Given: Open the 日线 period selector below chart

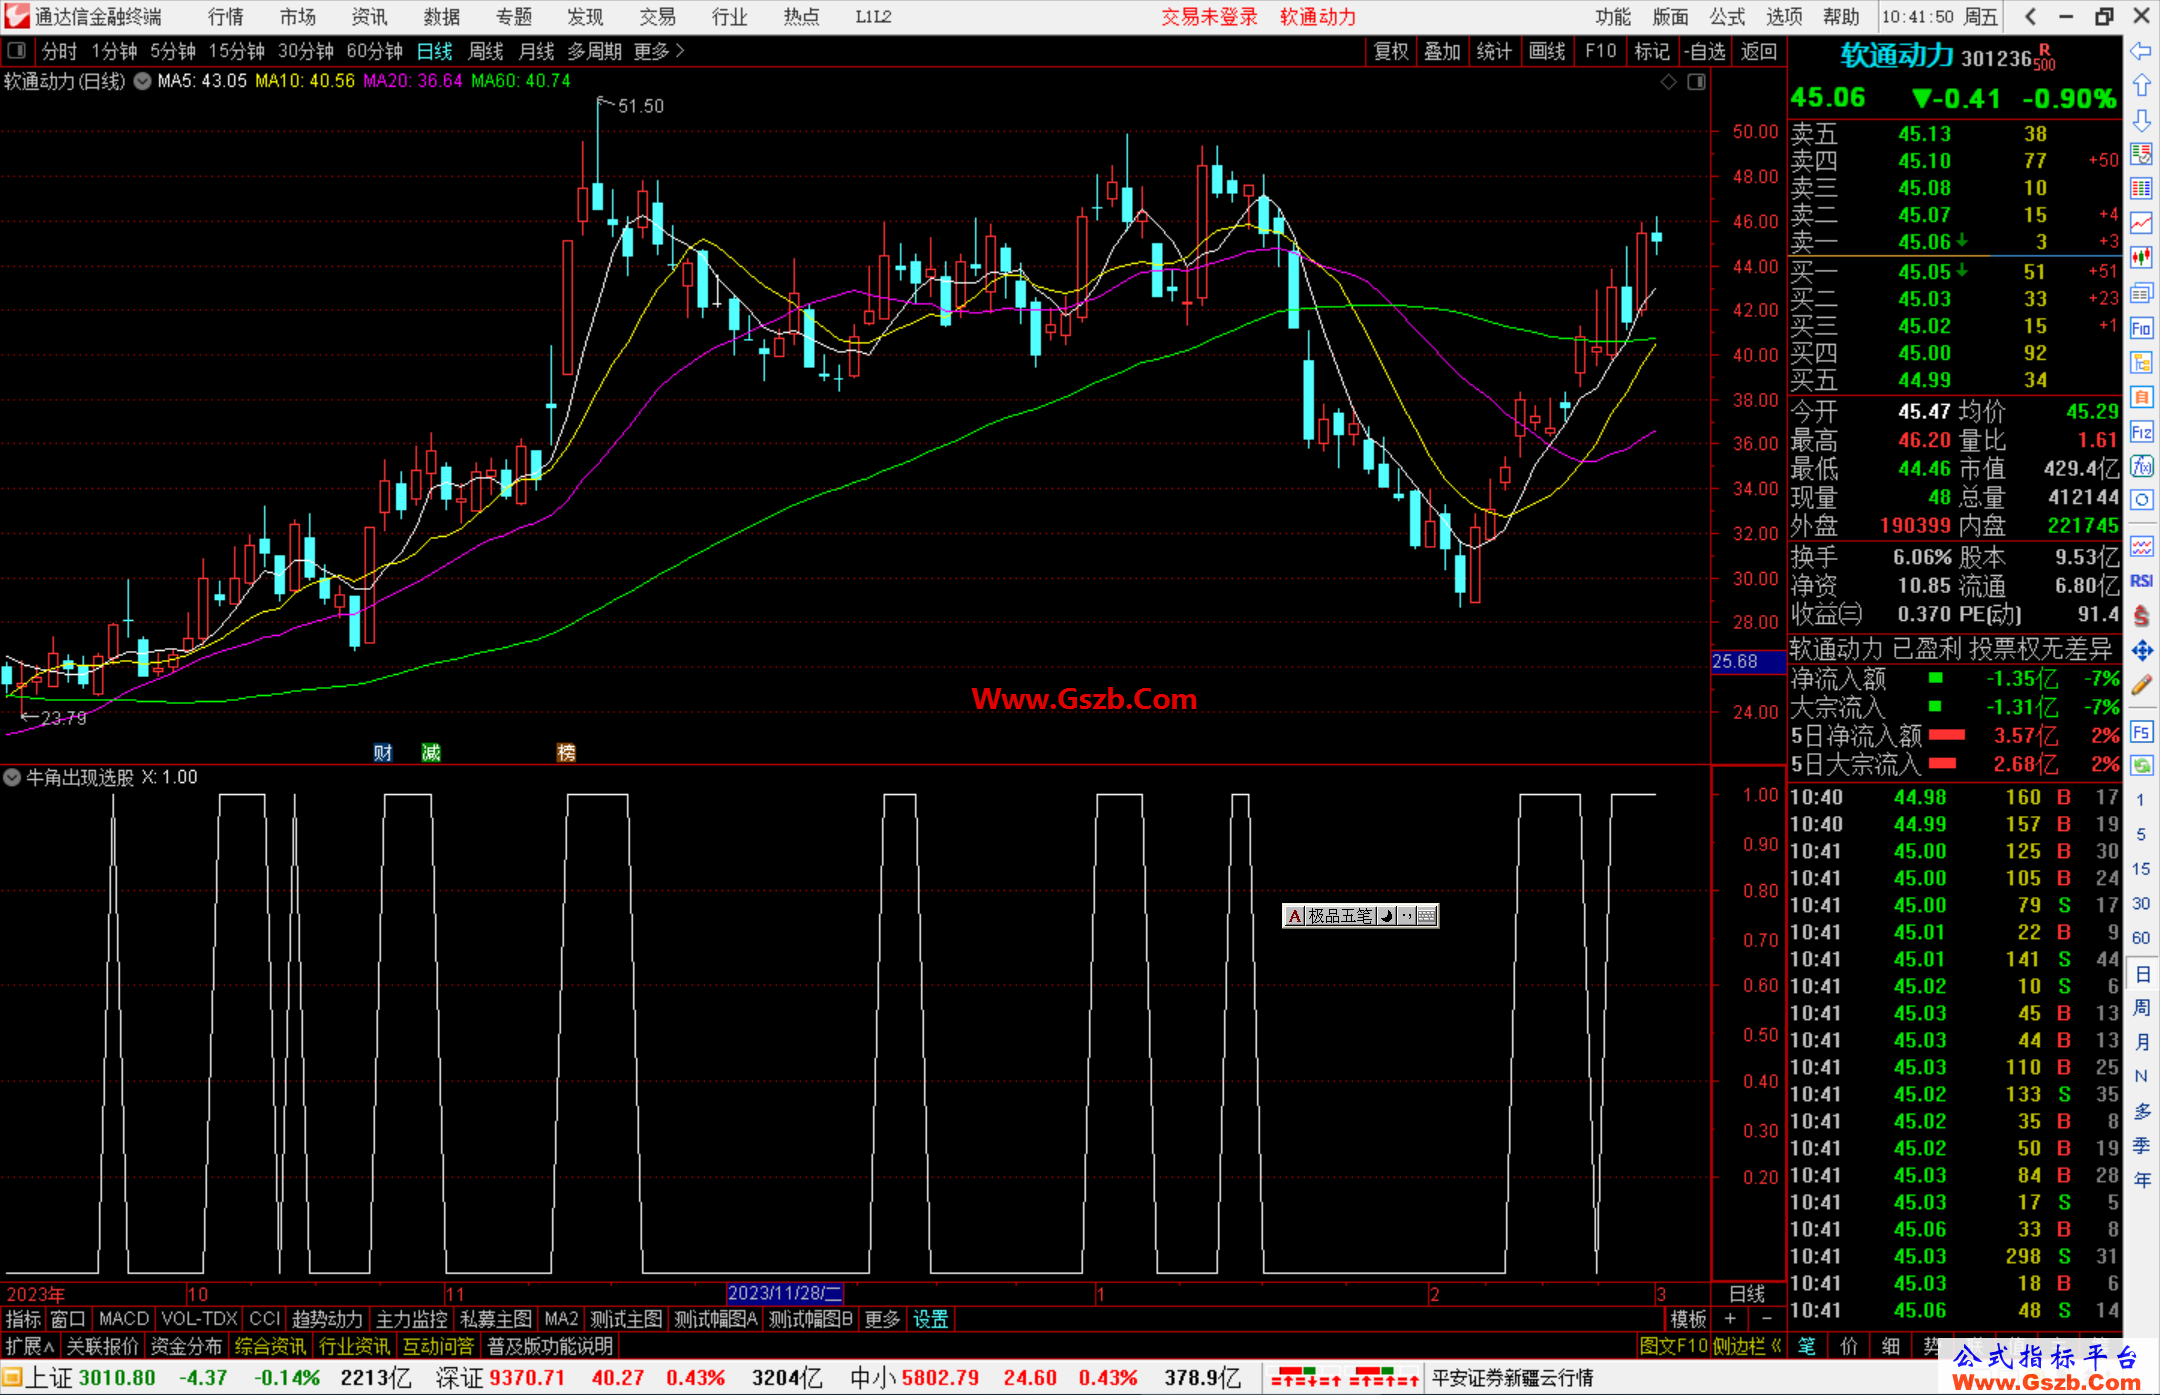Looking at the screenshot, I should pos(1747,1294).
